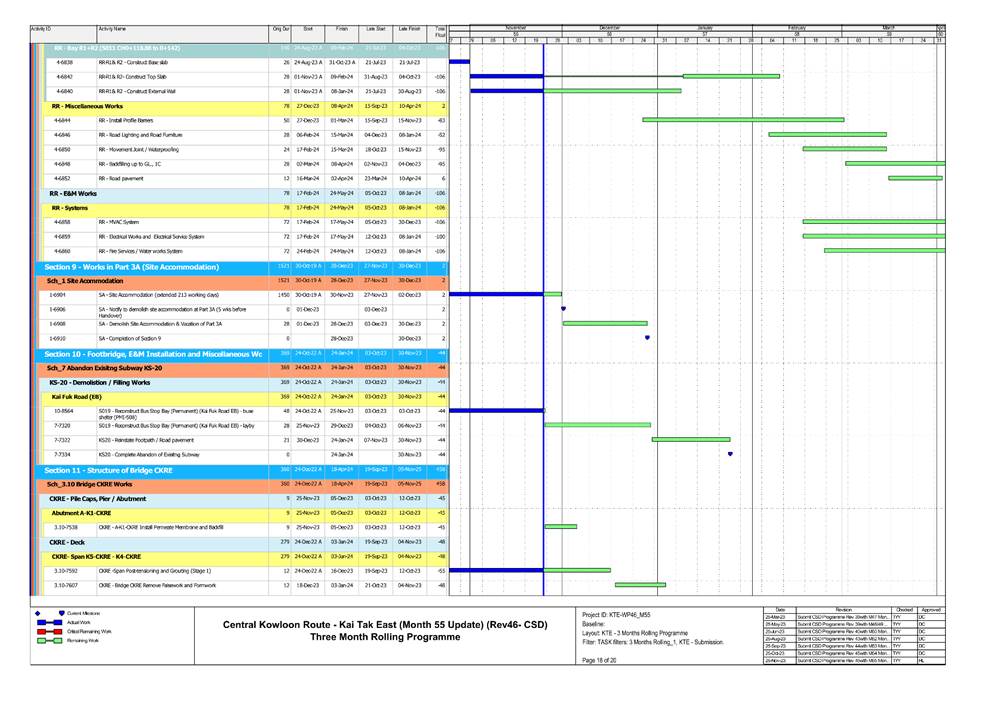Click the Orig Dur column header
The image size is (1002, 708).
click(x=281, y=30)
